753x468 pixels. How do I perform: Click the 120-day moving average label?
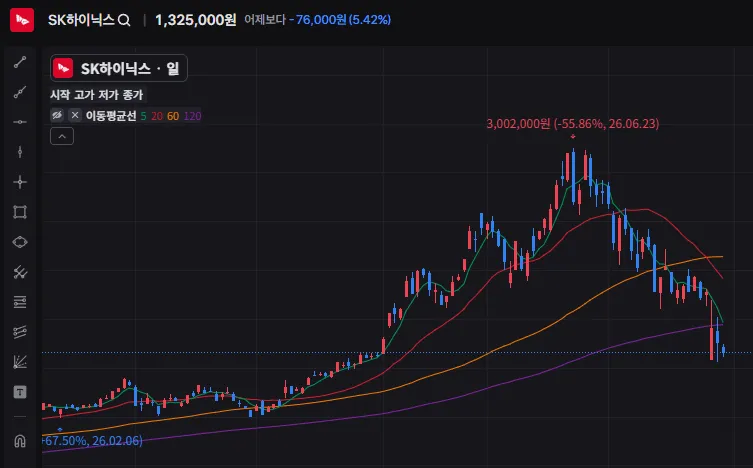click(x=192, y=116)
